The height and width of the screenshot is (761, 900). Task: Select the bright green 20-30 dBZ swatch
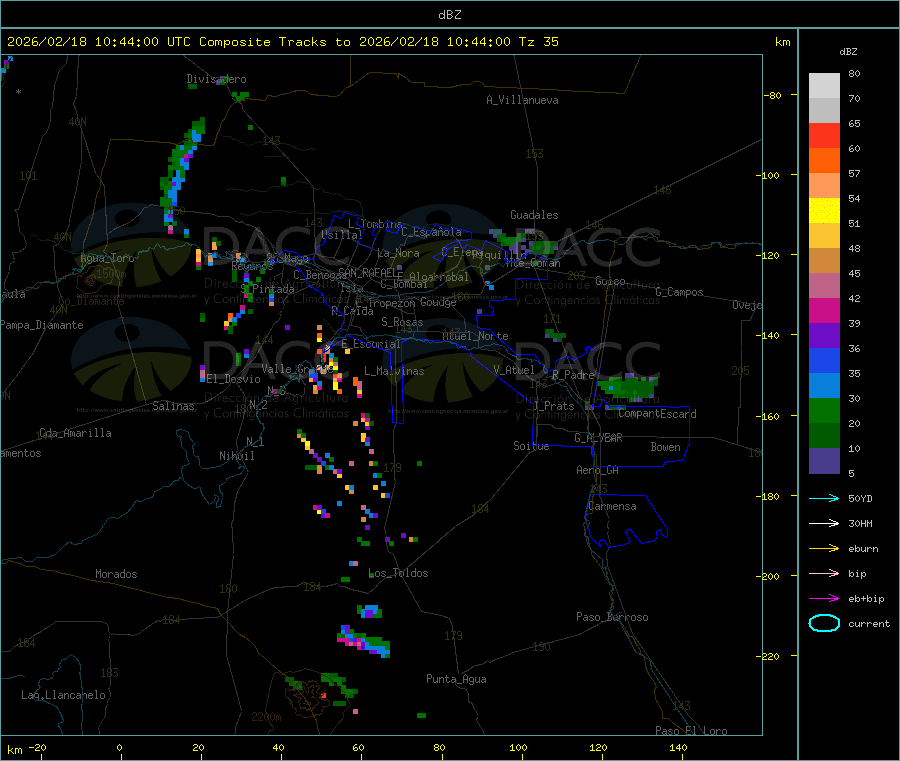(824, 410)
